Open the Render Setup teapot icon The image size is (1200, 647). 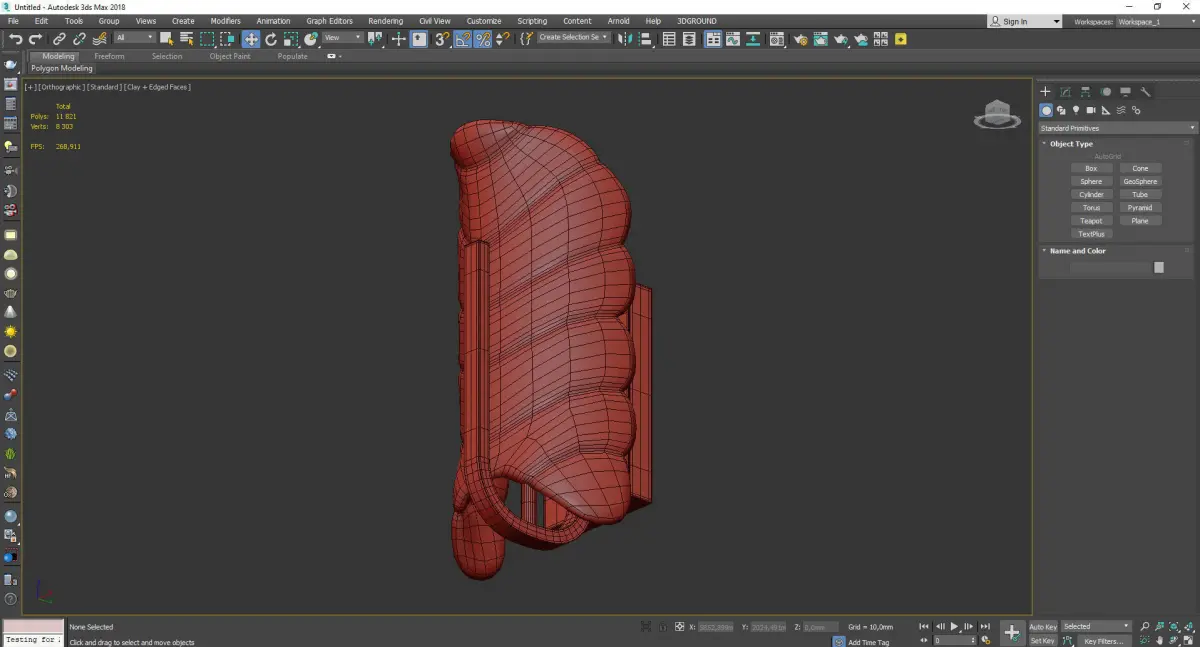[x=800, y=39]
